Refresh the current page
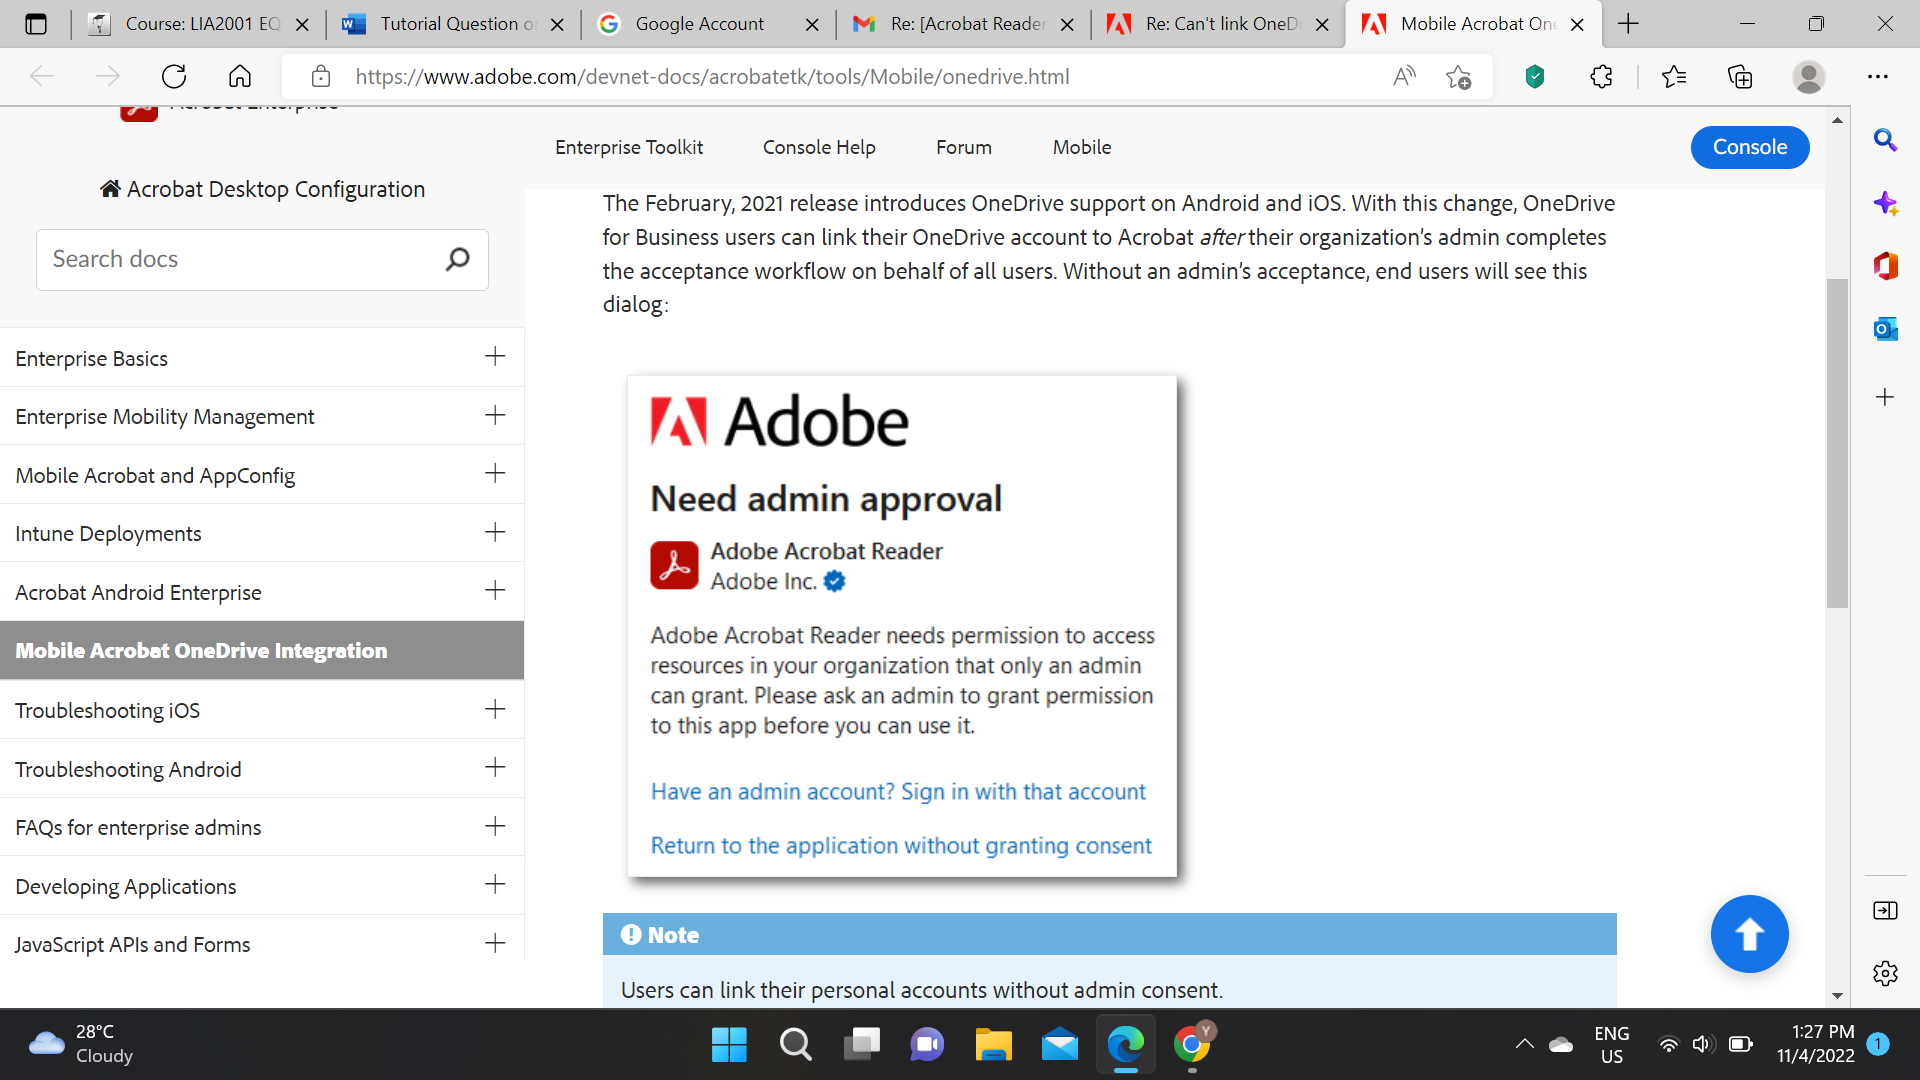Image resolution: width=1920 pixels, height=1080 pixels. 174,76
